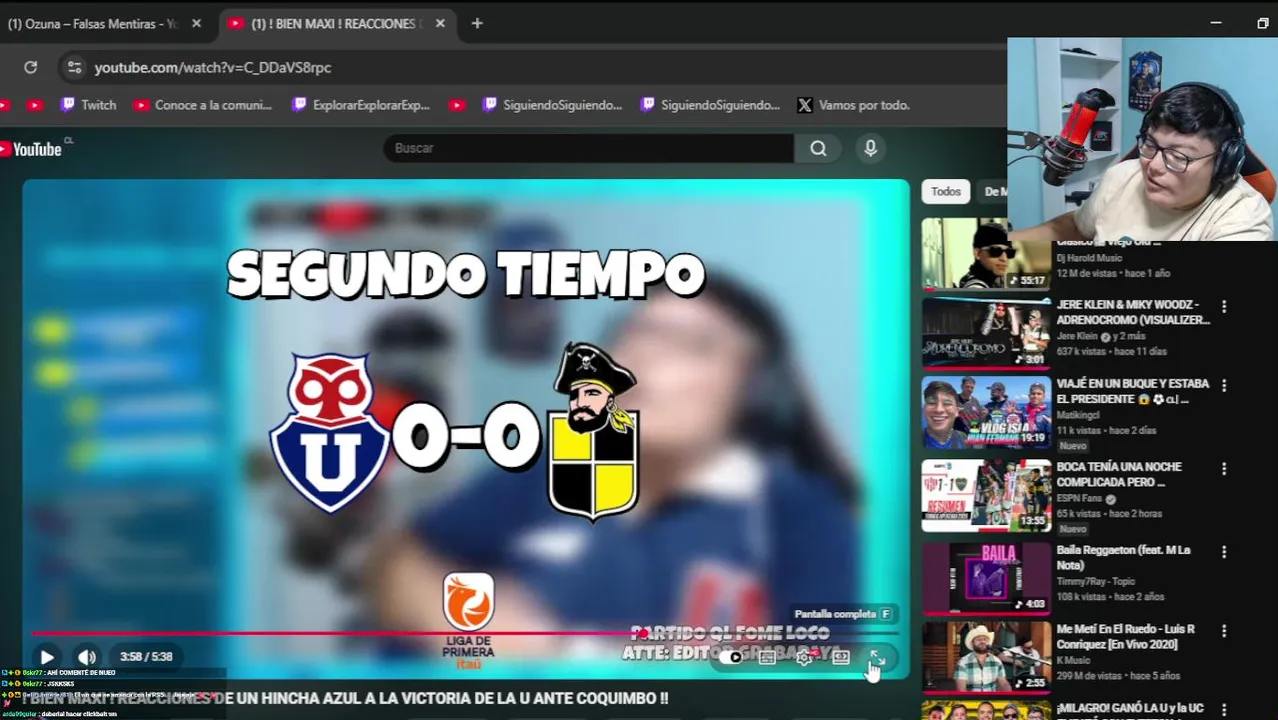
Task: Open BOCA TENÍA UNA NOCHE COMPLICADA video
Action: pos(1119,474)
